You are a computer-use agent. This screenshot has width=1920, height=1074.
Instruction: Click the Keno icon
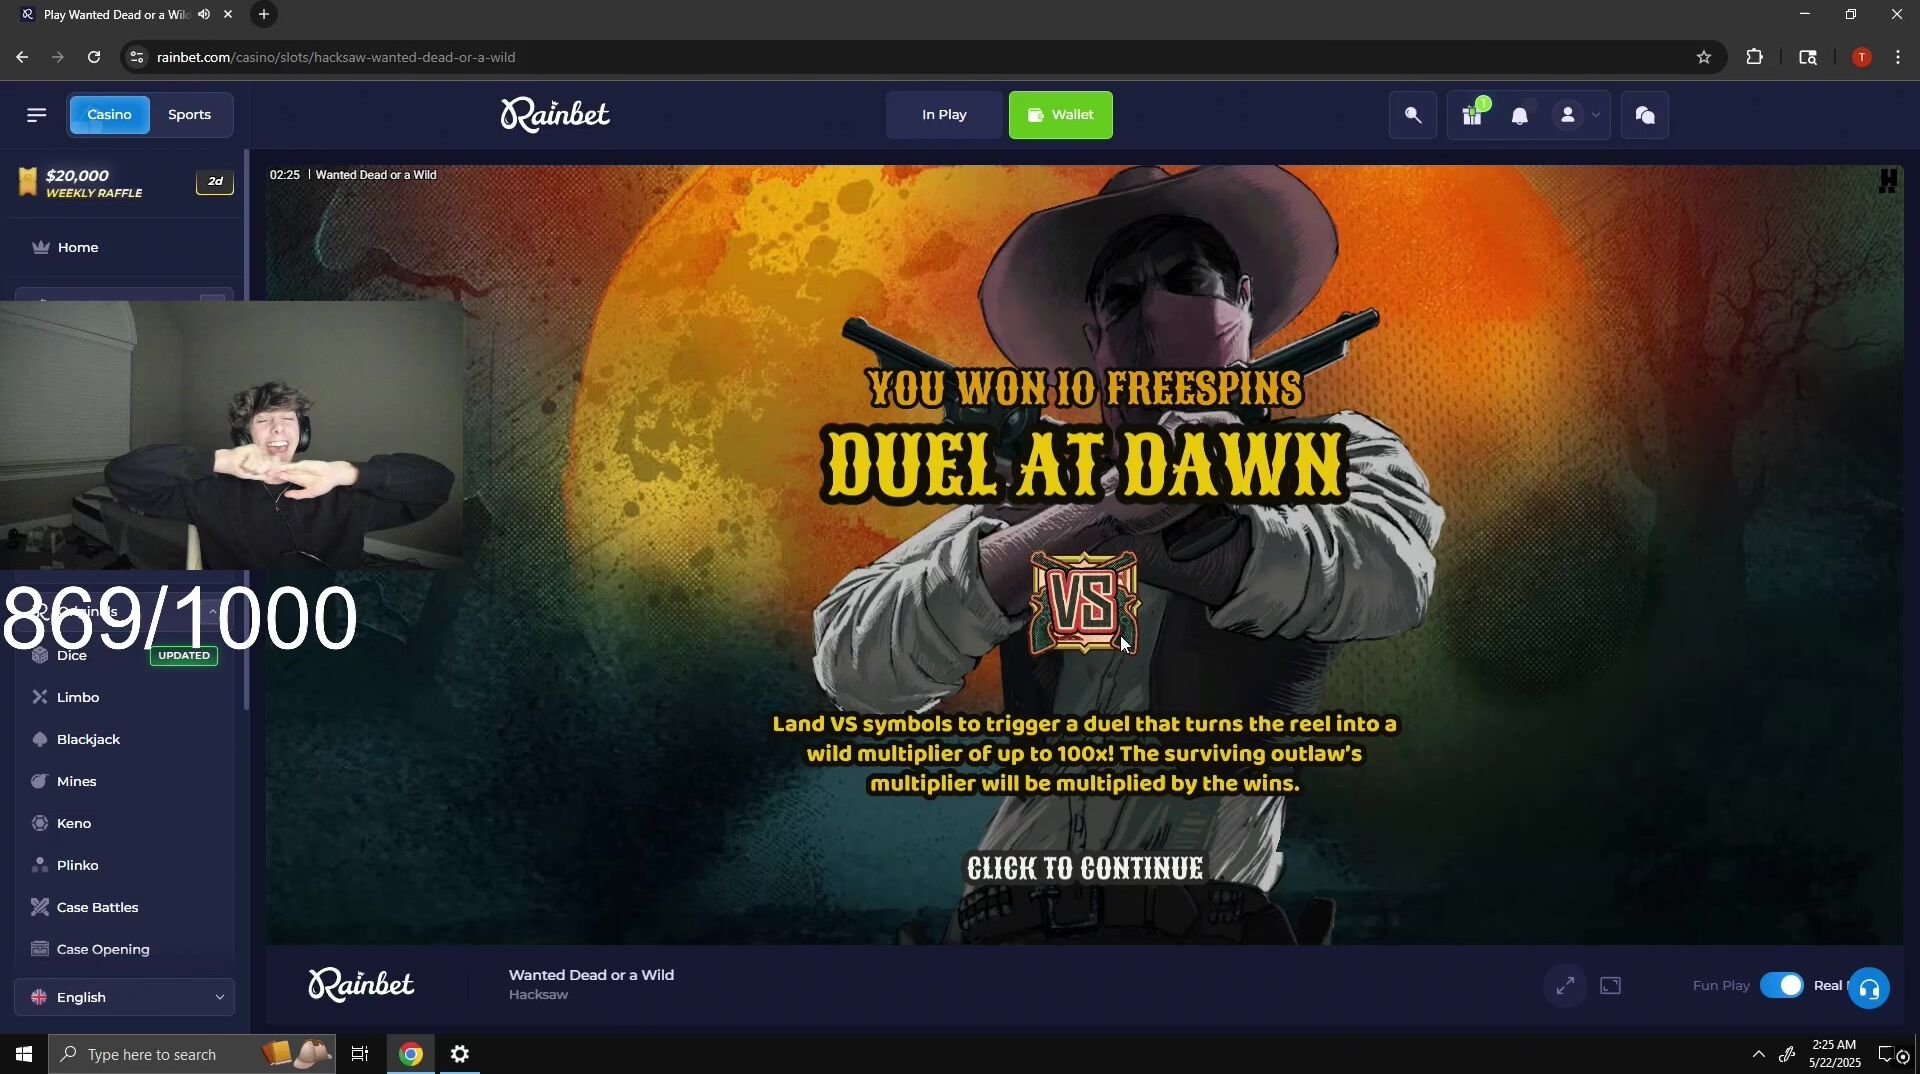click(40, 823)
